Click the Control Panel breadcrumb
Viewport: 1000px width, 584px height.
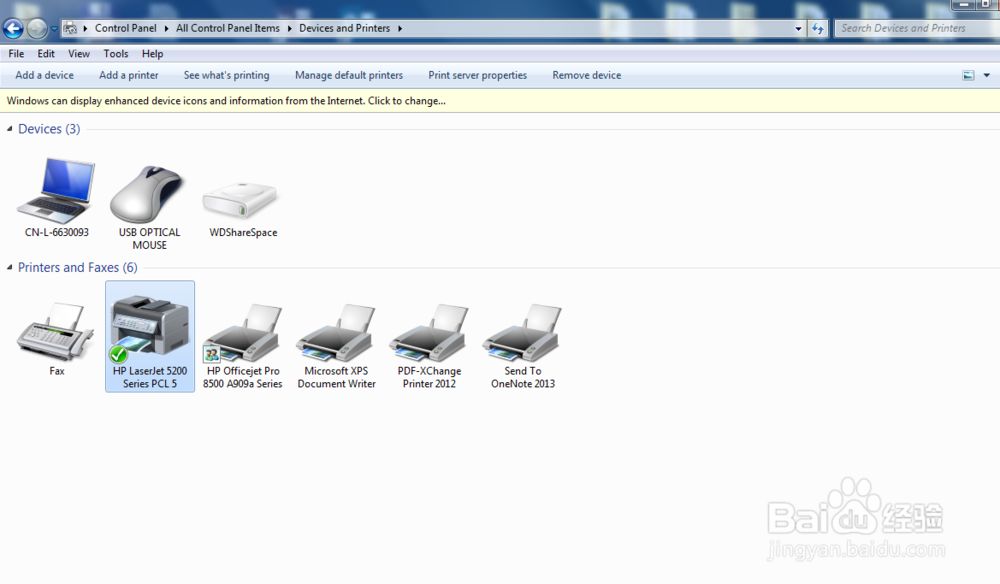126,28
